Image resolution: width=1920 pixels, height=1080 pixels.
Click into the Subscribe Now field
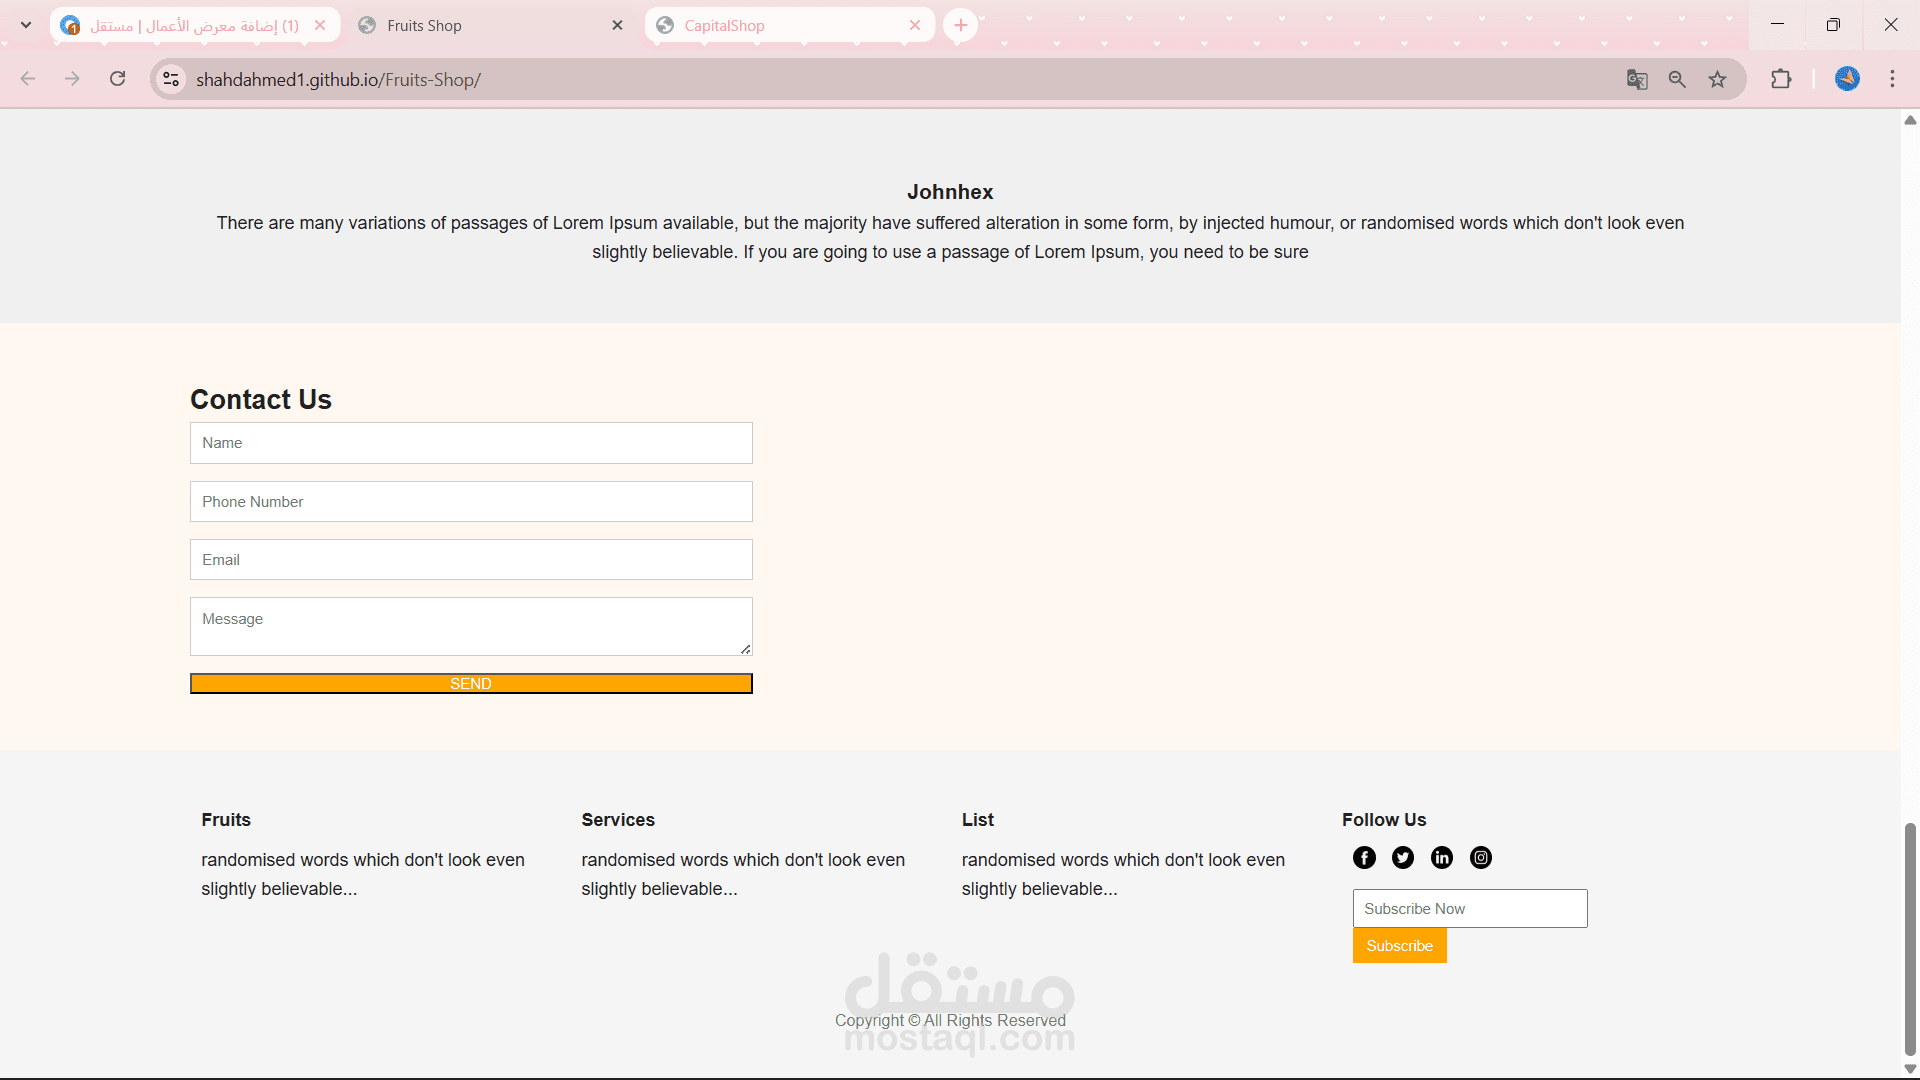(x=1469, y=909)
